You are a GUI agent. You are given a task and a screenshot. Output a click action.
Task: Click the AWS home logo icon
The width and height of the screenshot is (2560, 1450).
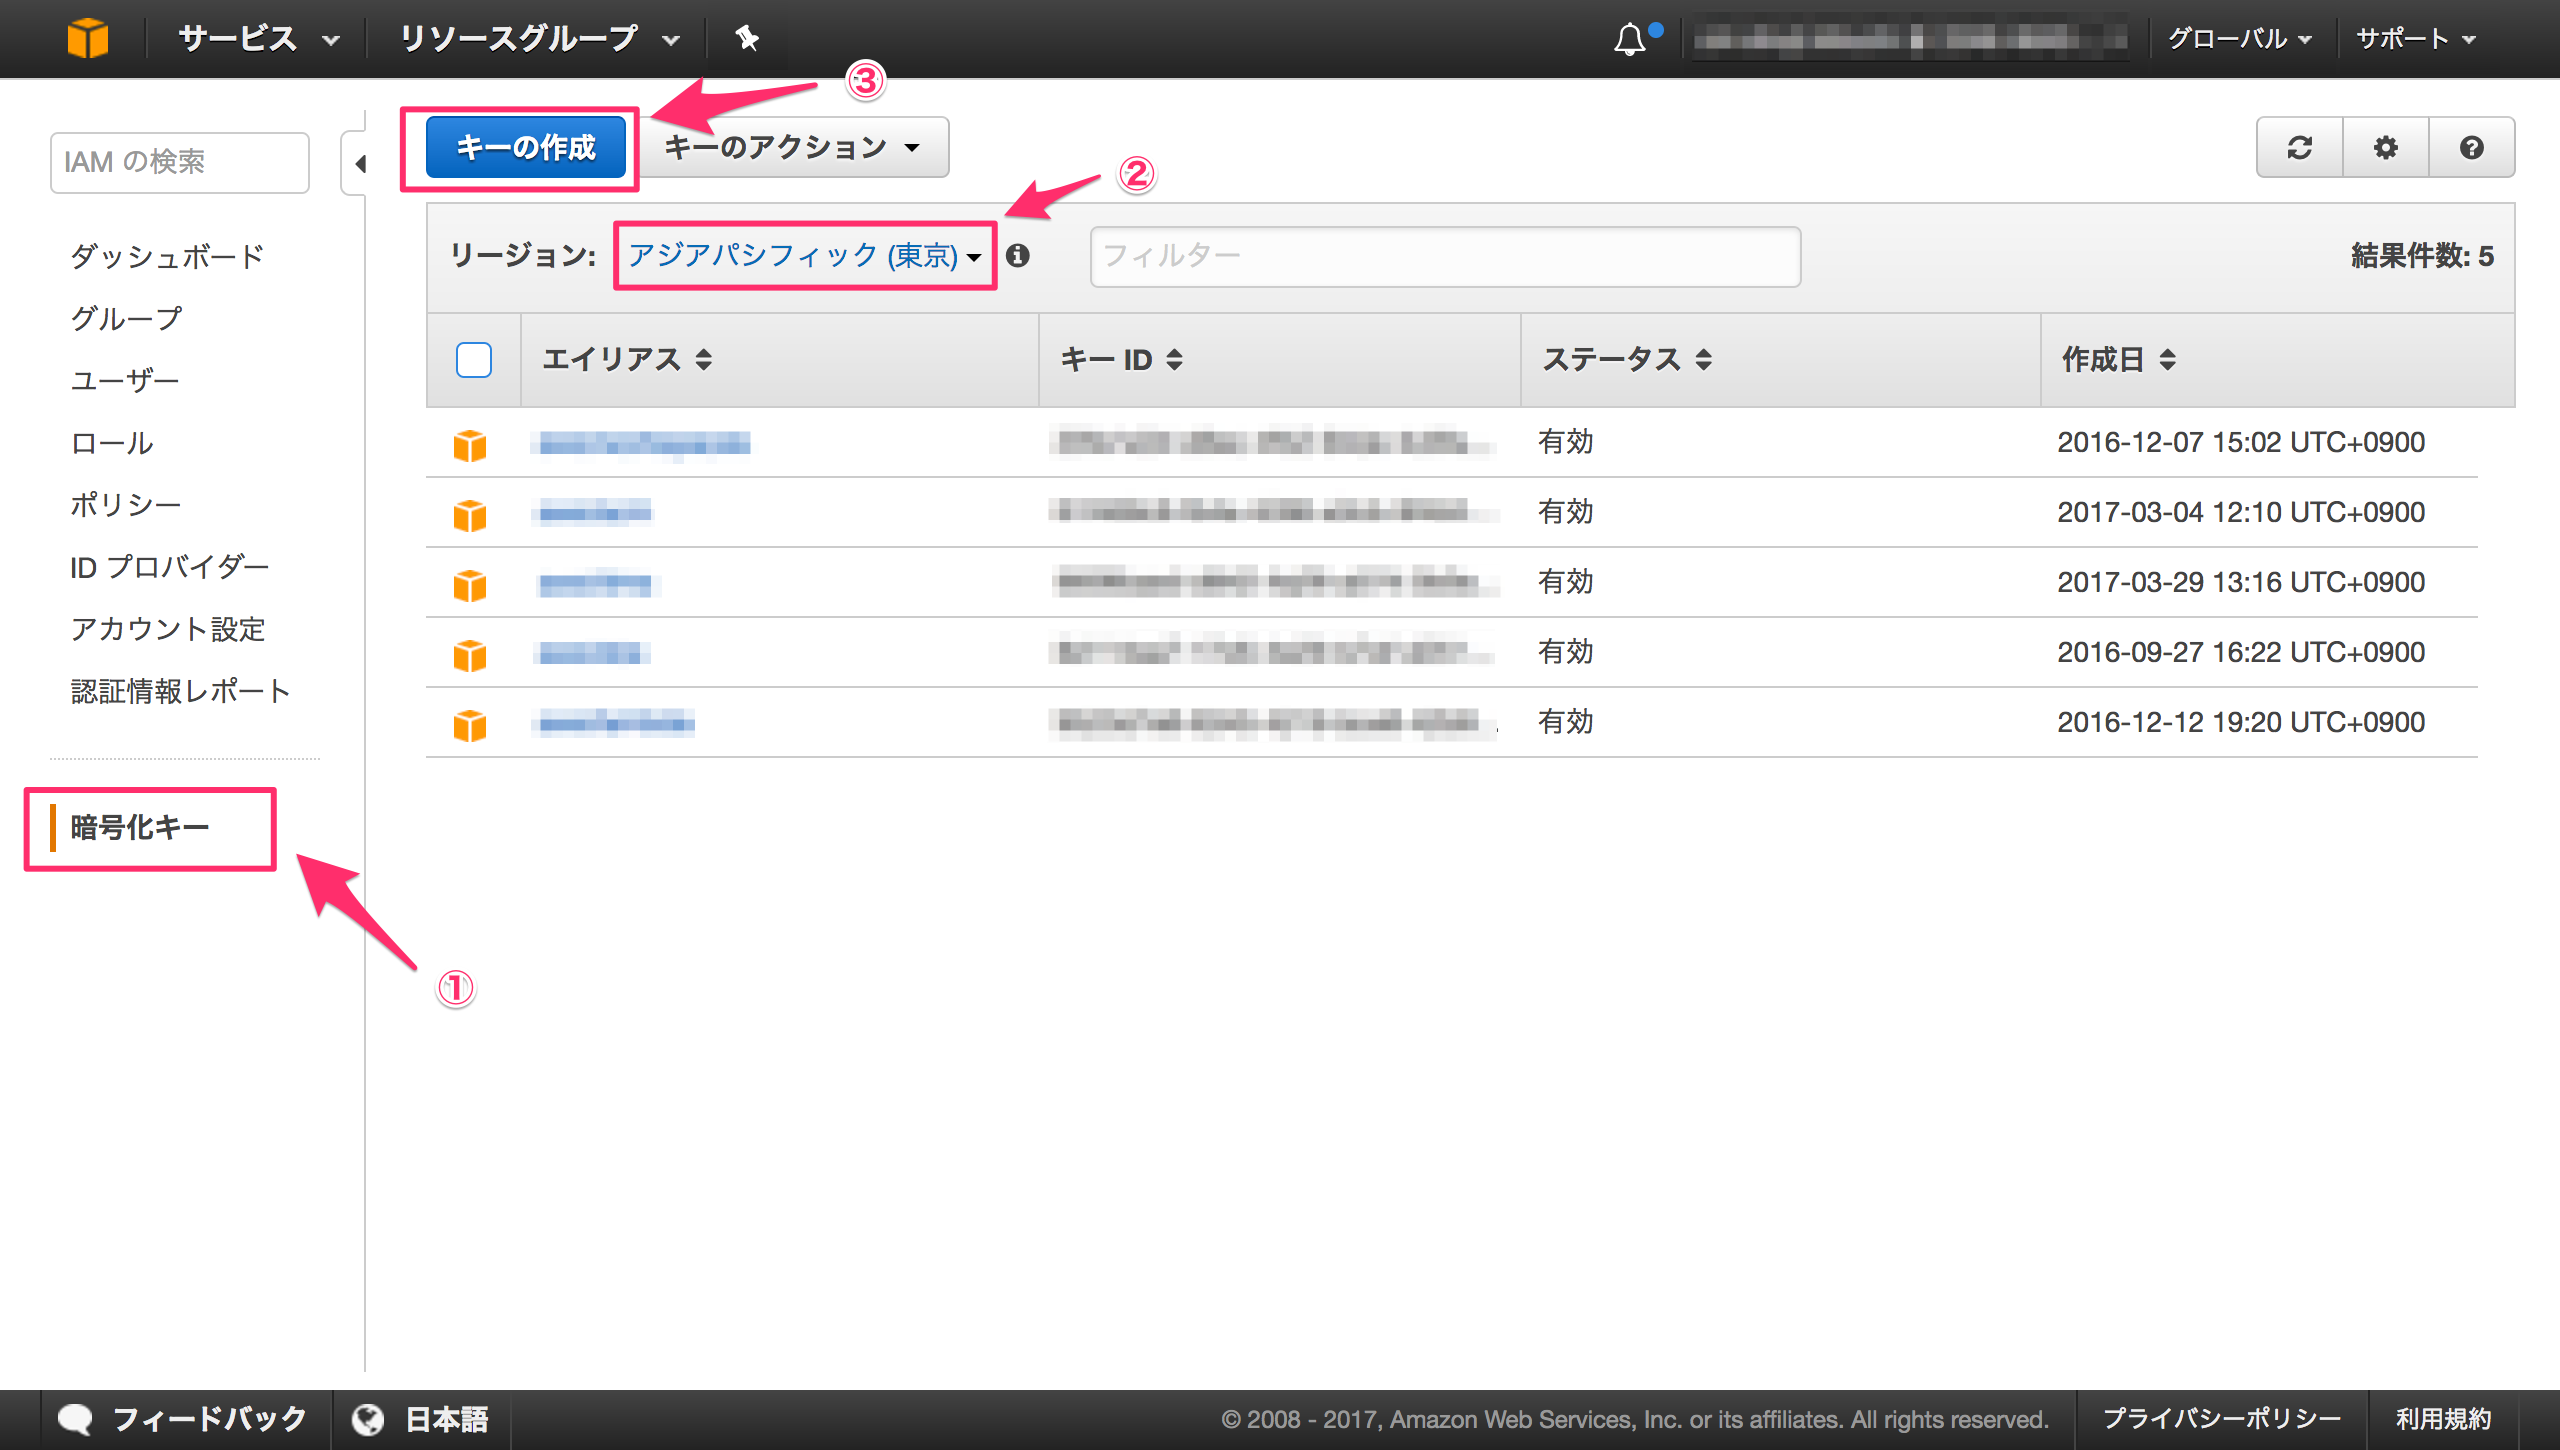[x=88, y=38]
